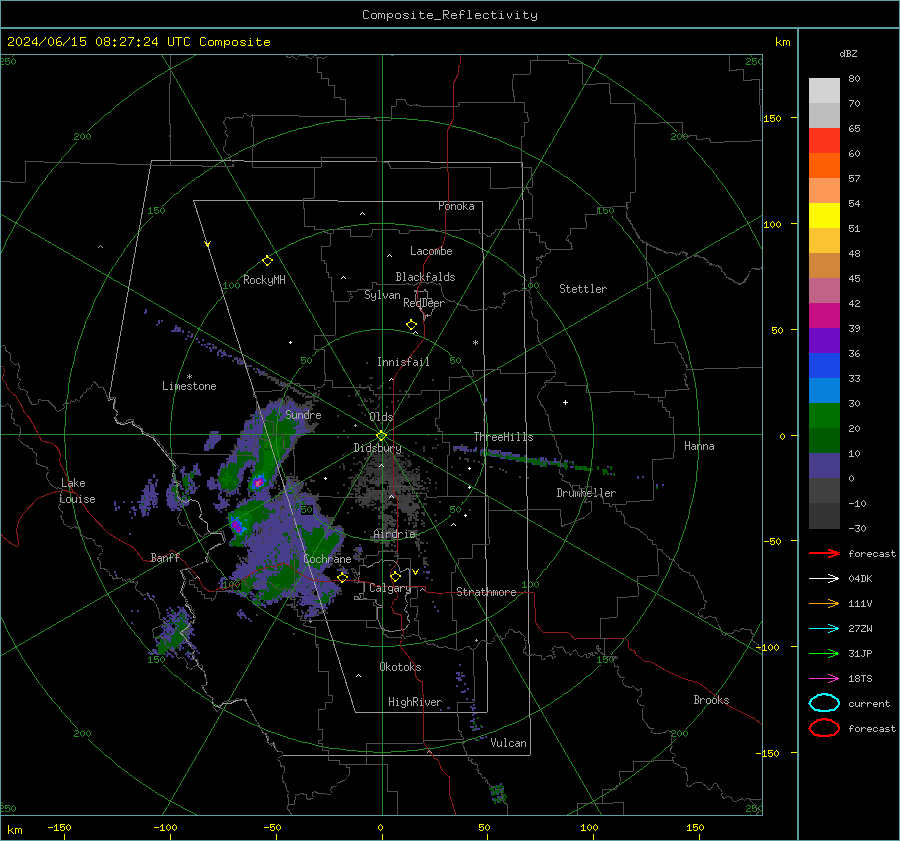The image size is (900, 841).
Task: Click the Cochrane label
Action: pos(327,559)
